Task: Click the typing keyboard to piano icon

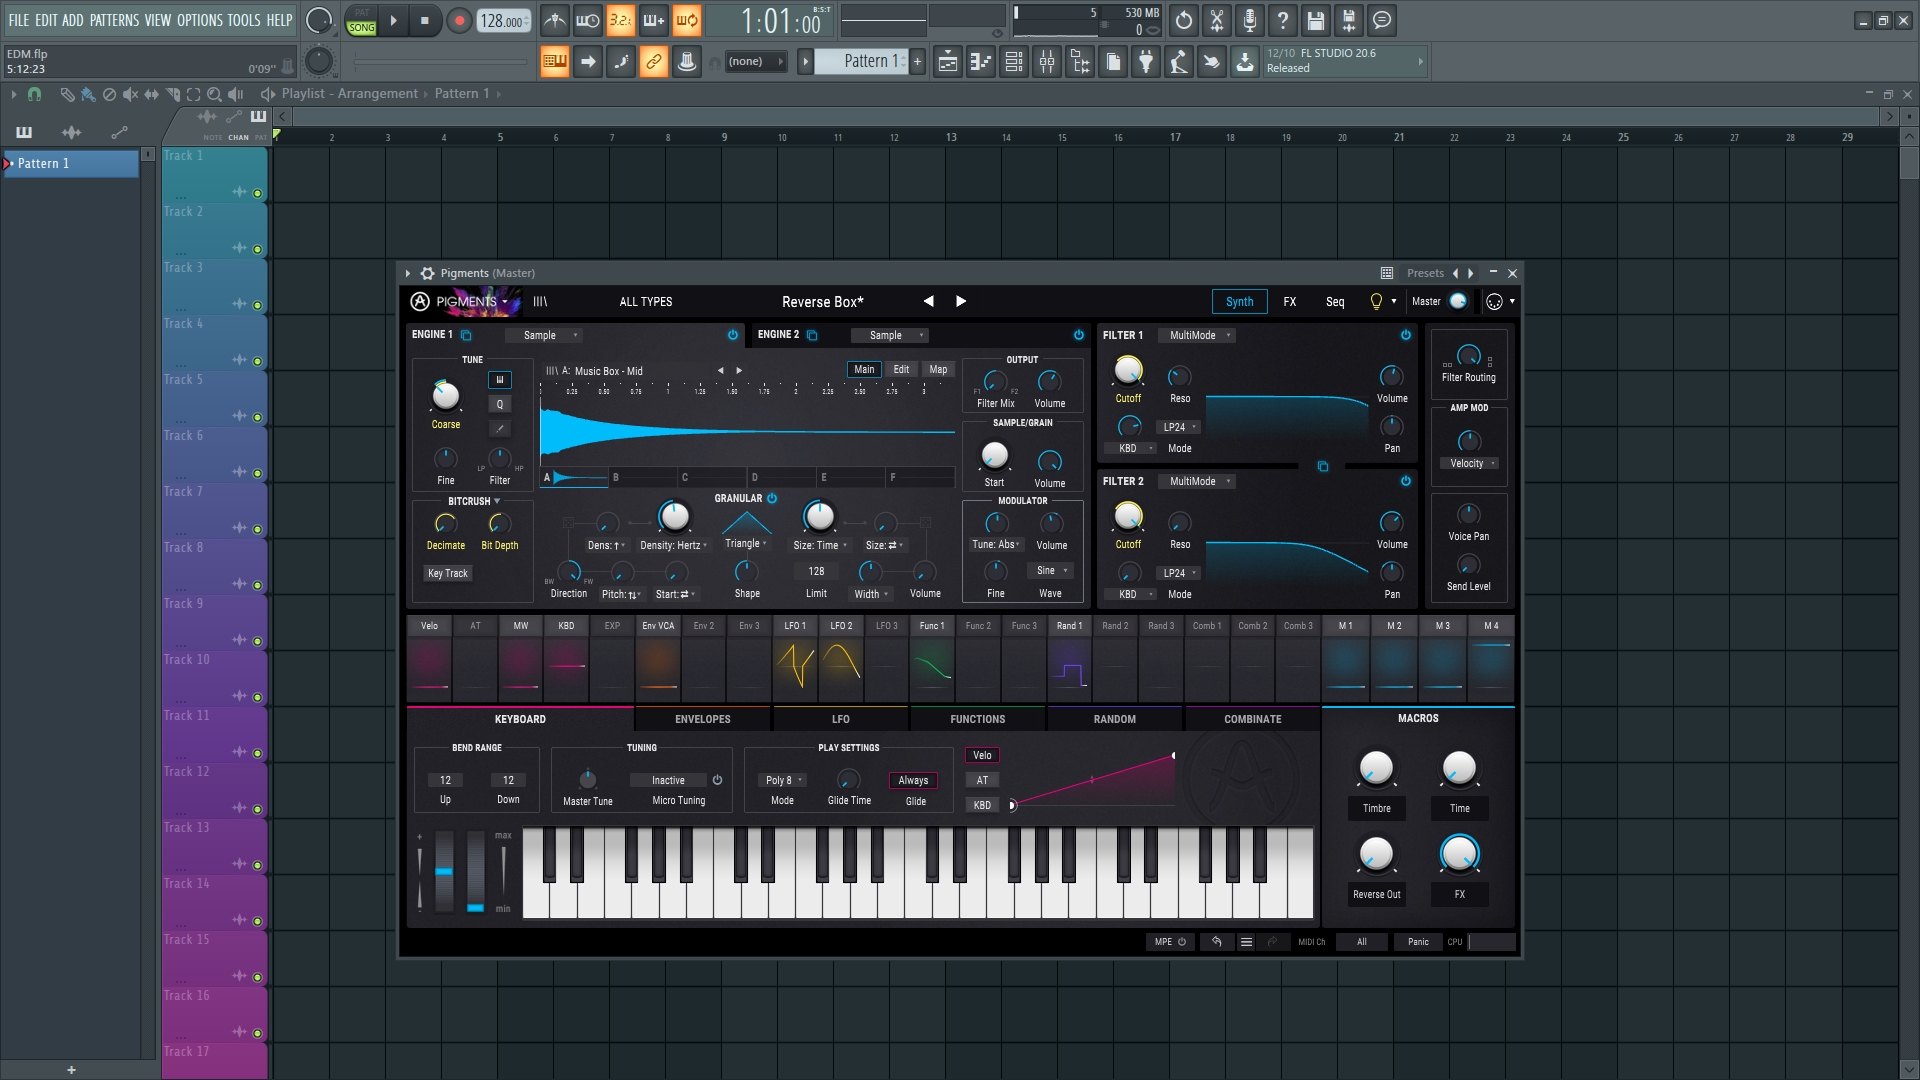Action: pos(555,62)
